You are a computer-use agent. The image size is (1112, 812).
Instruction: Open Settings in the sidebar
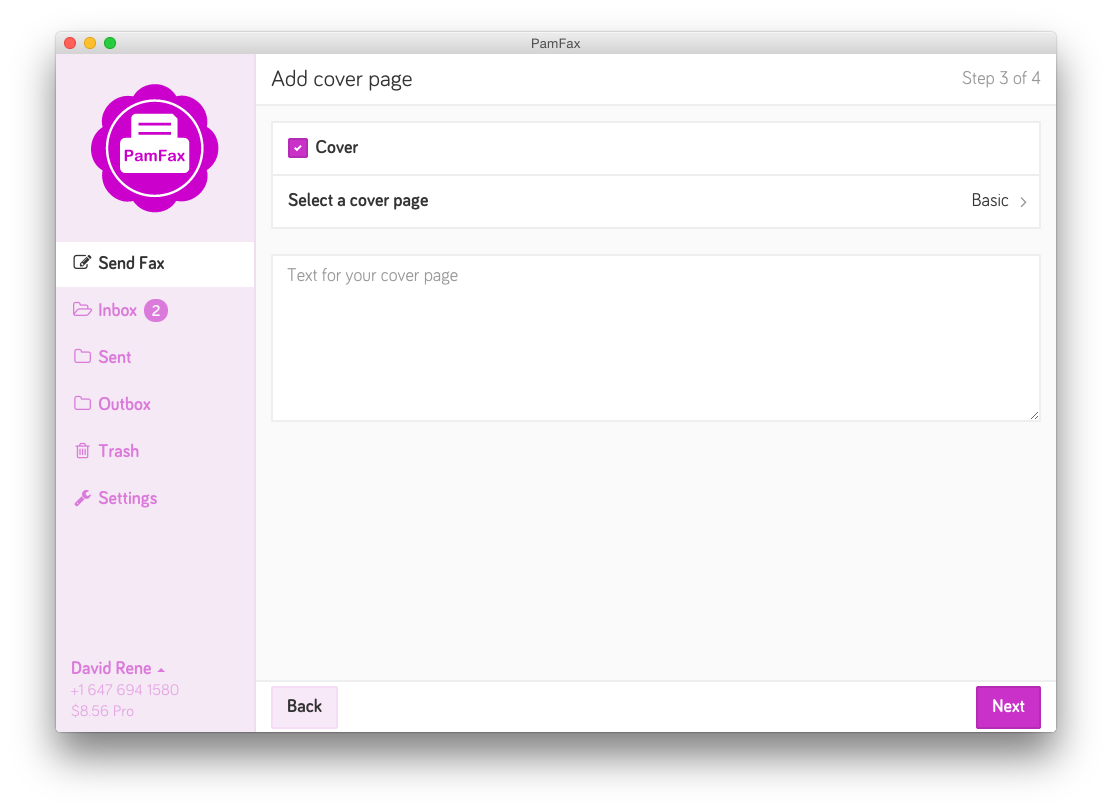pyautogui.click(x=155, y=499)
